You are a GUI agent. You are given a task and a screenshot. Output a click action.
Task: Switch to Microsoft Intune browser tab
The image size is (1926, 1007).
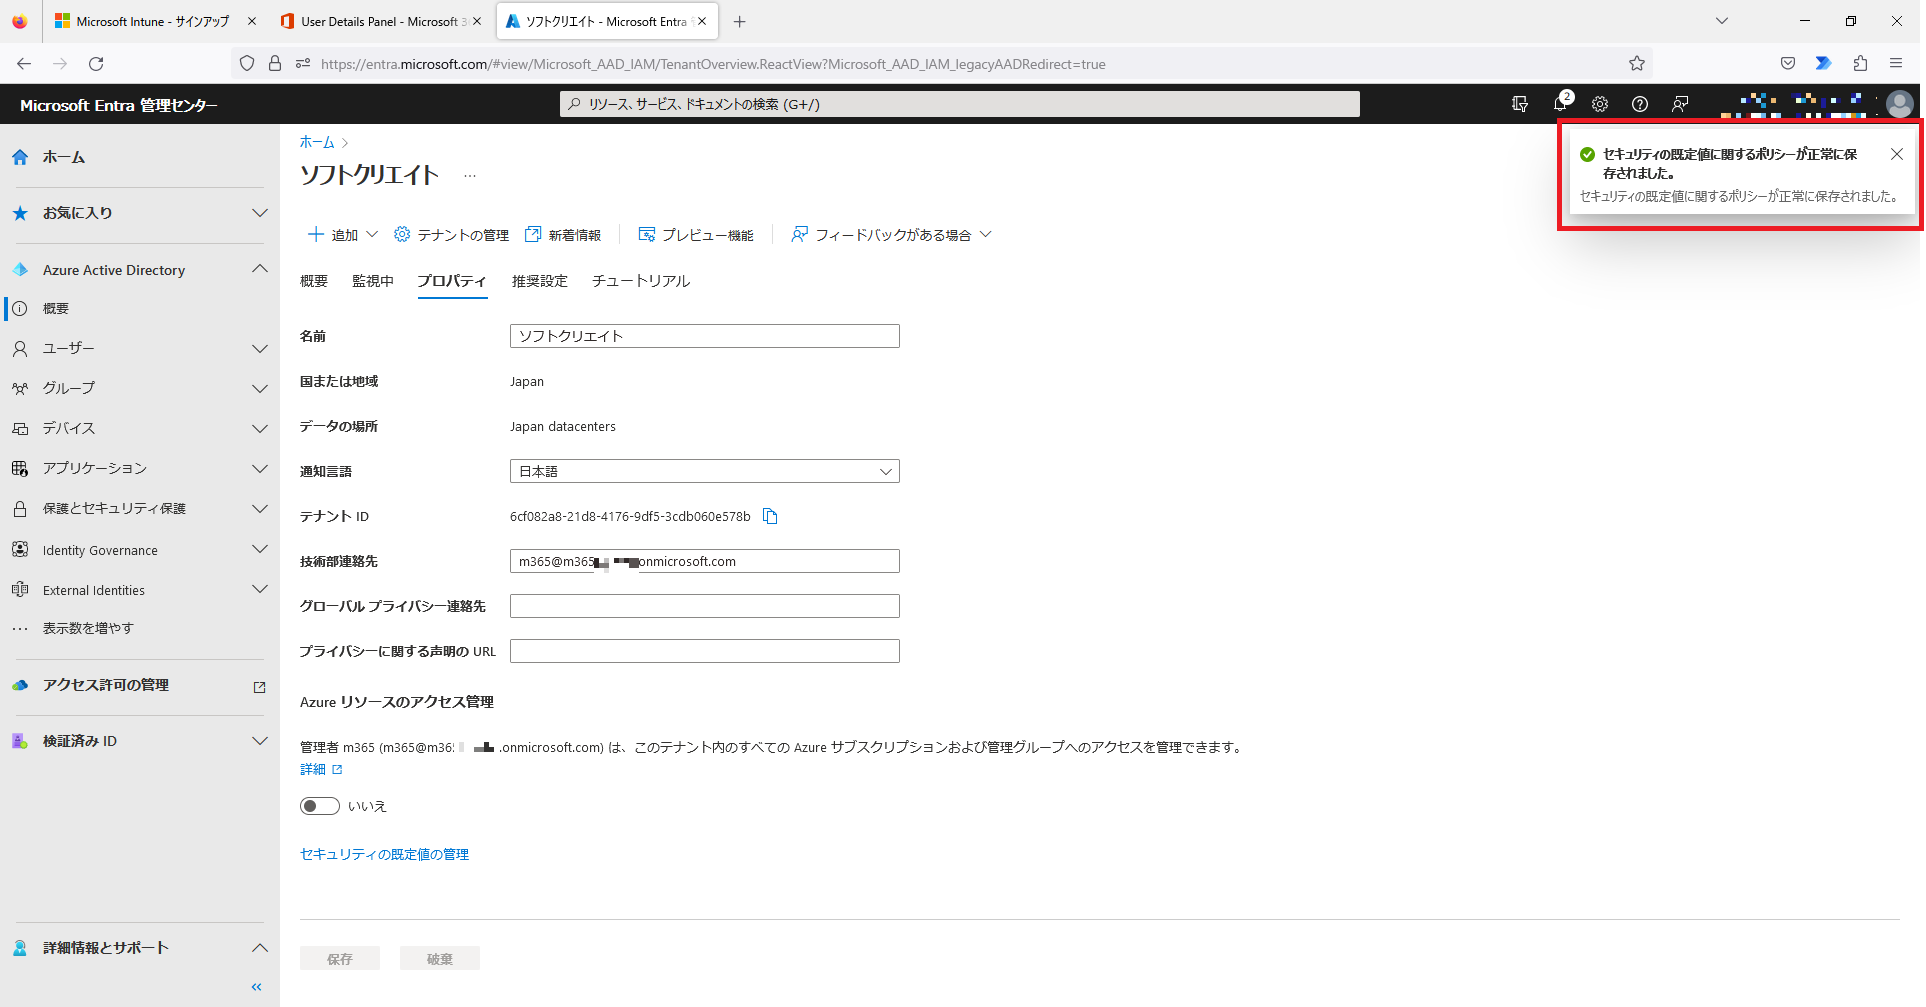155,21
